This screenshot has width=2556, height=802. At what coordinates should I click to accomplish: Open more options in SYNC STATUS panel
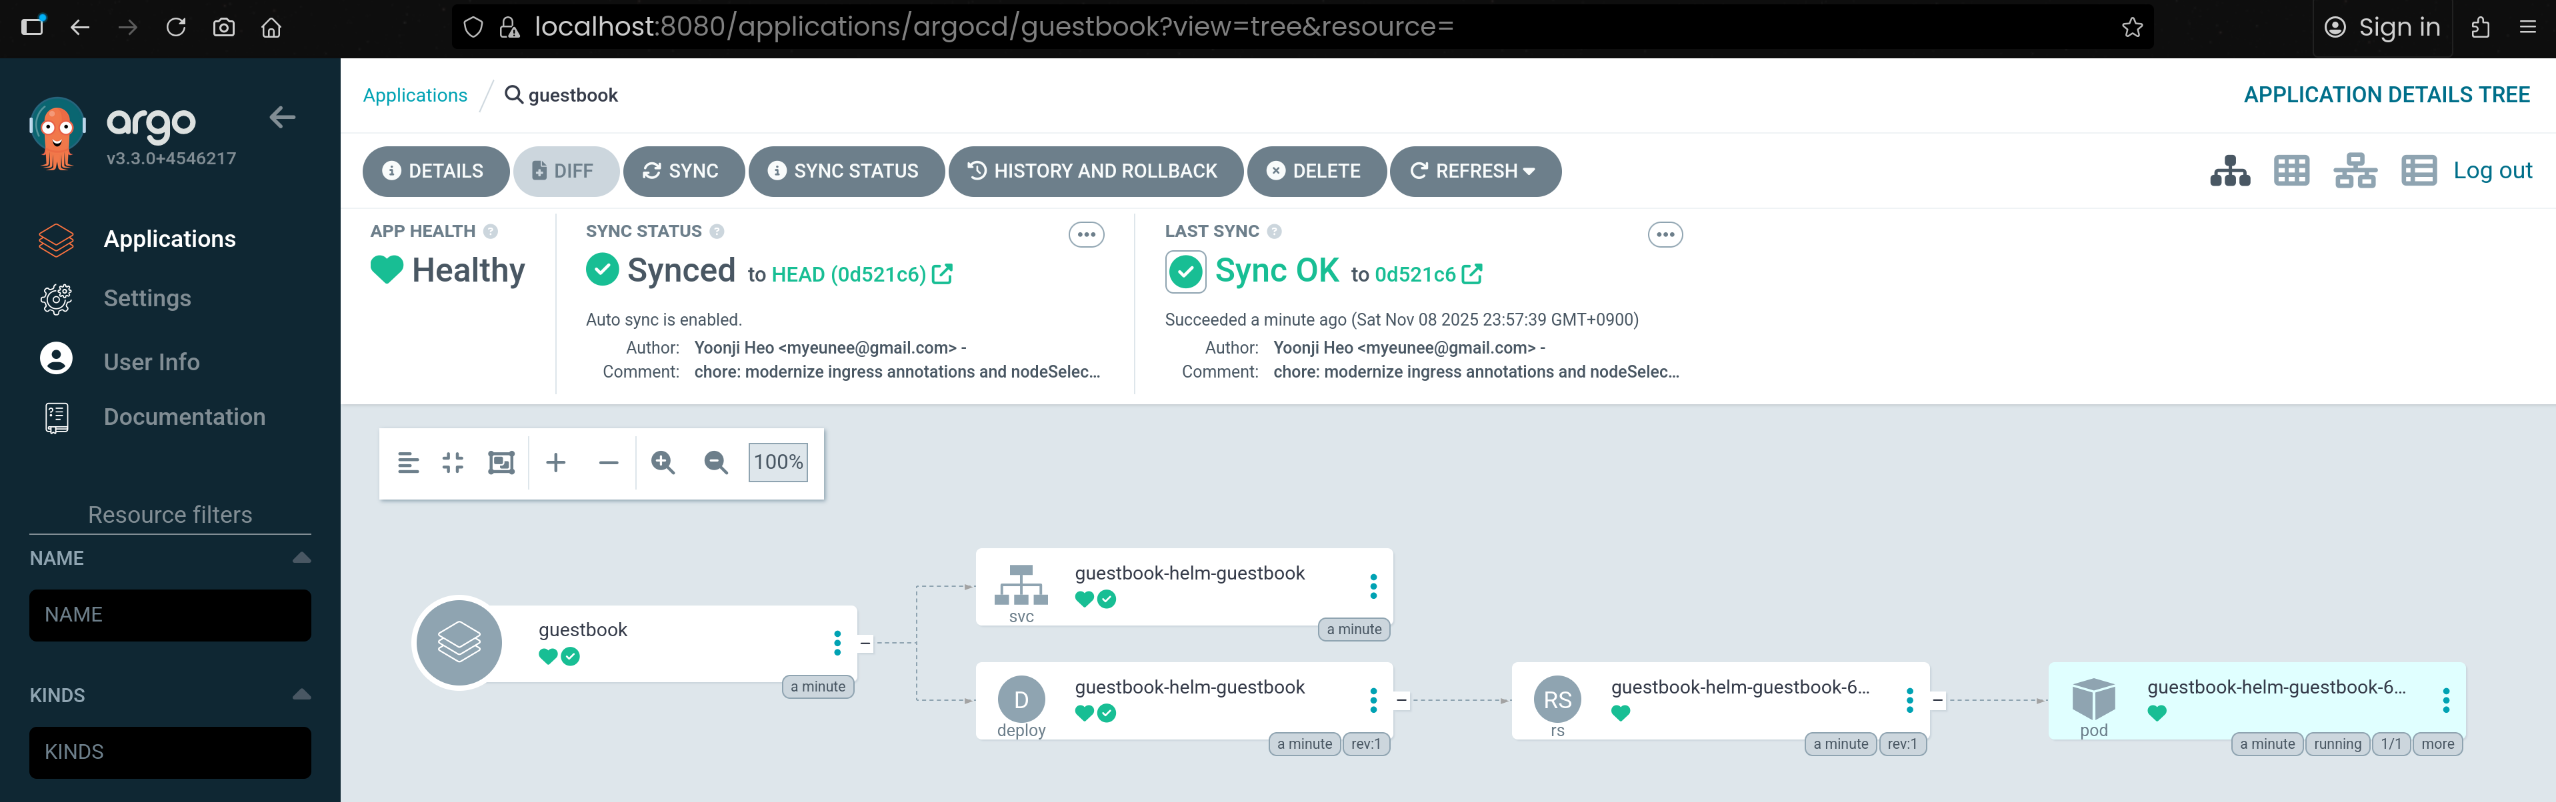(1086, 235)
